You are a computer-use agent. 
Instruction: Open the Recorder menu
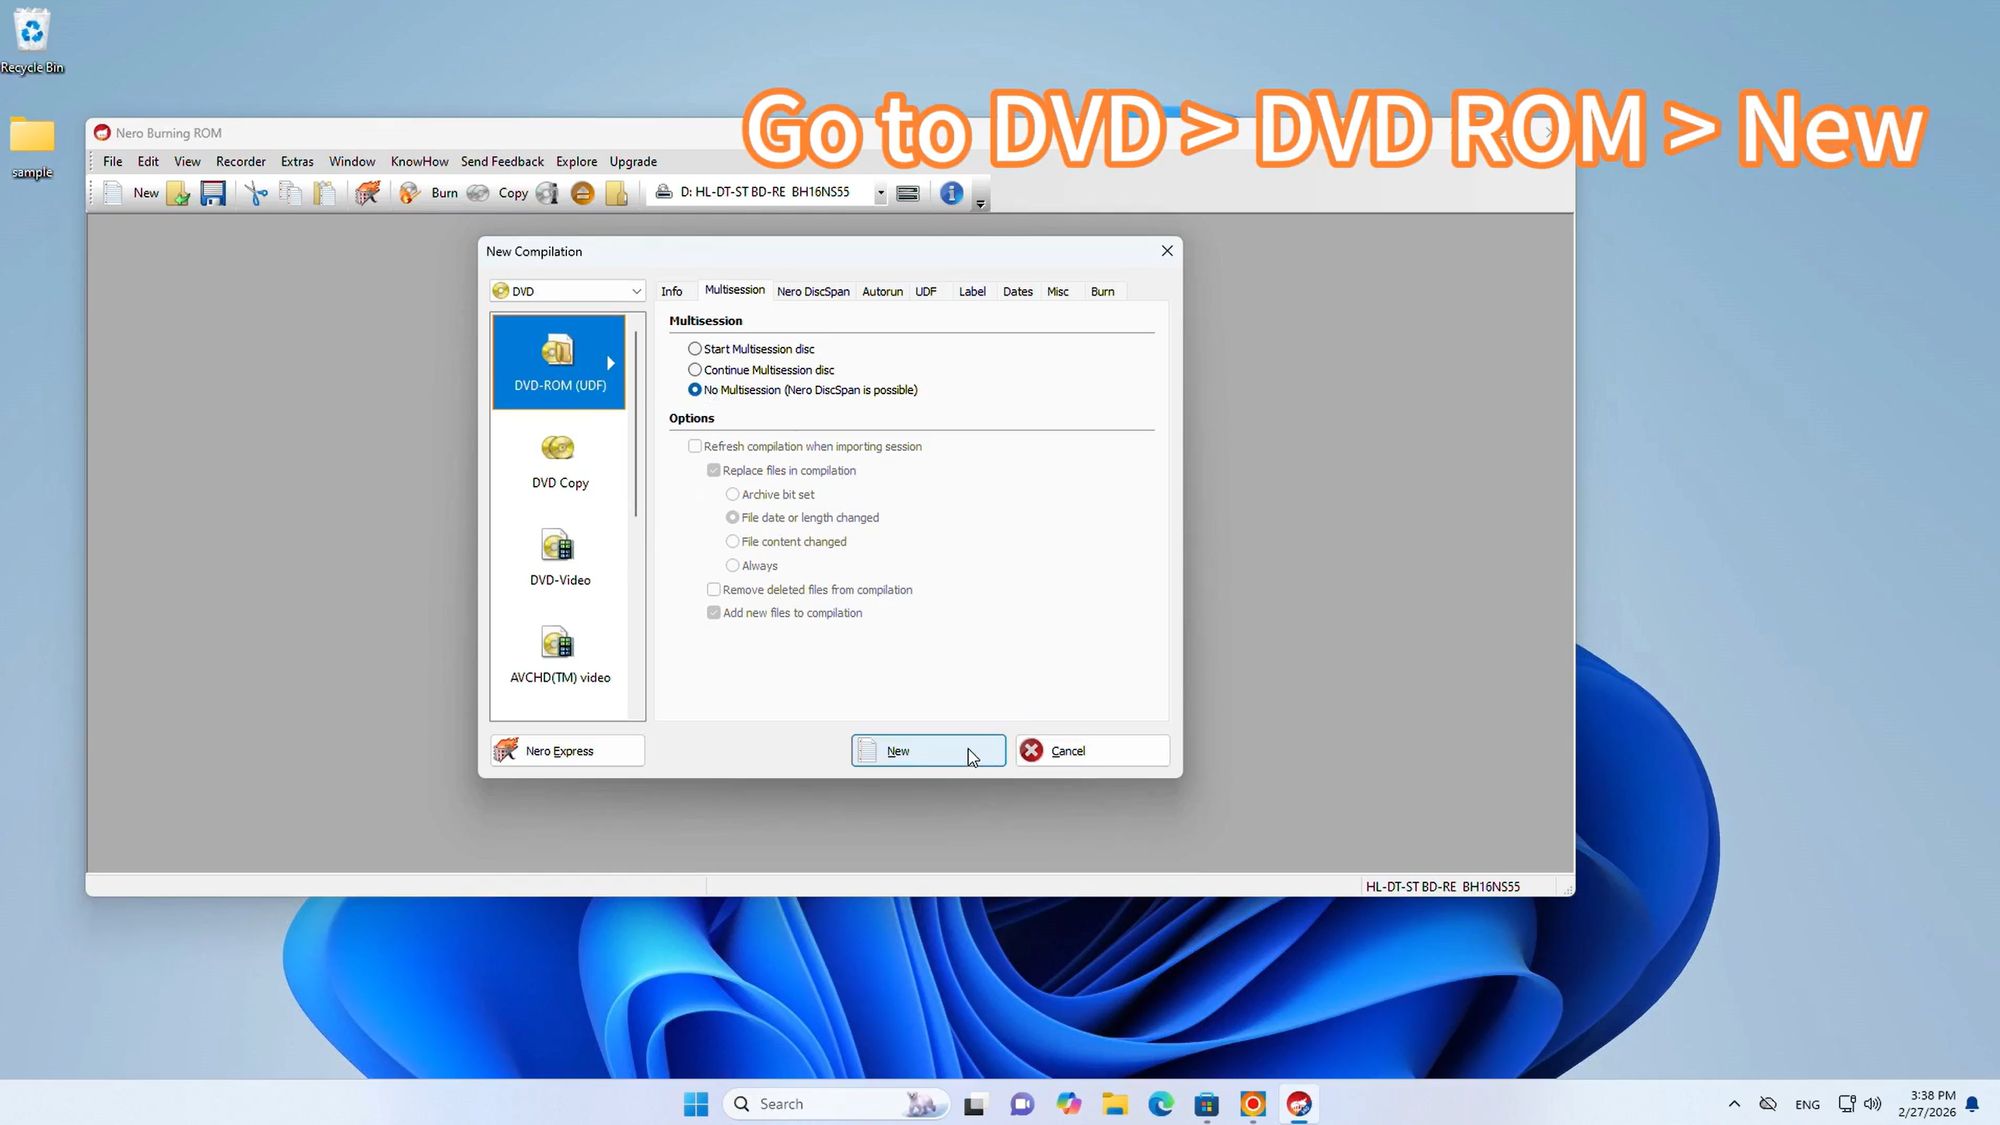241,161
